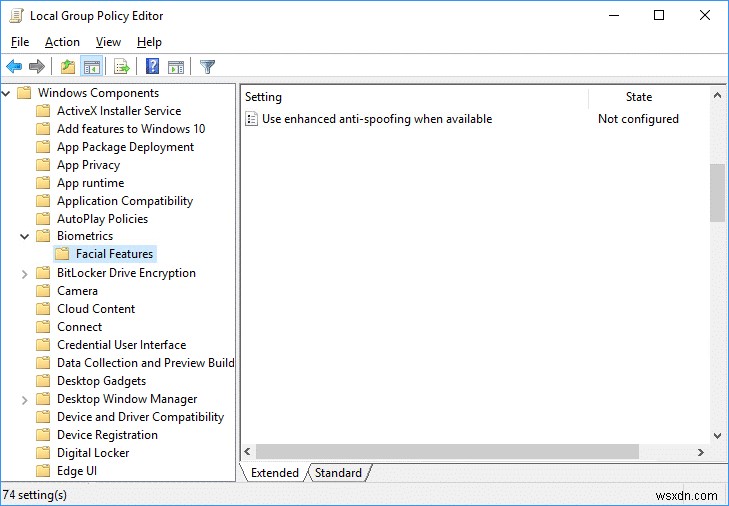
Task: Click the Biometrics folder icon
Action: coord(43,236)
